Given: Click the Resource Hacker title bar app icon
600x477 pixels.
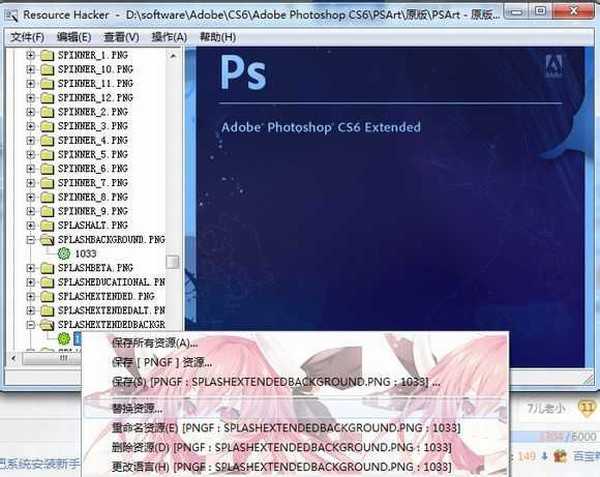Looking at the screenshot, I should 11,13.
